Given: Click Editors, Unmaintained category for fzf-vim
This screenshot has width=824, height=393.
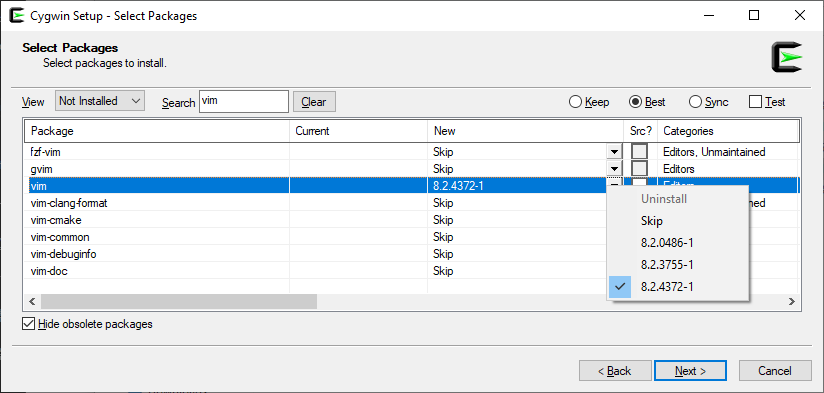Looking at the screenshot, I should coord(714,152).
